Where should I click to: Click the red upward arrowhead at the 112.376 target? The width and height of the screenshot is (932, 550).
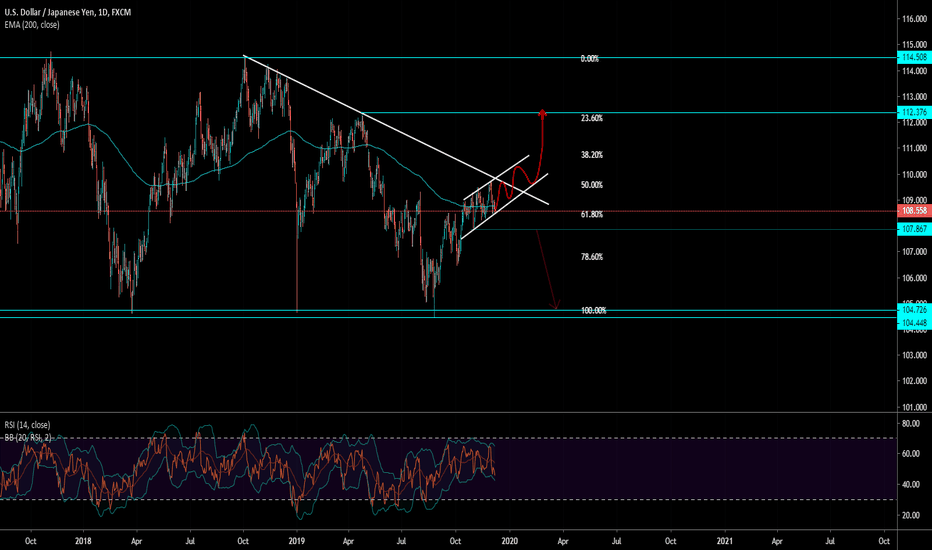pyautogui.click(x=542, y=112)
